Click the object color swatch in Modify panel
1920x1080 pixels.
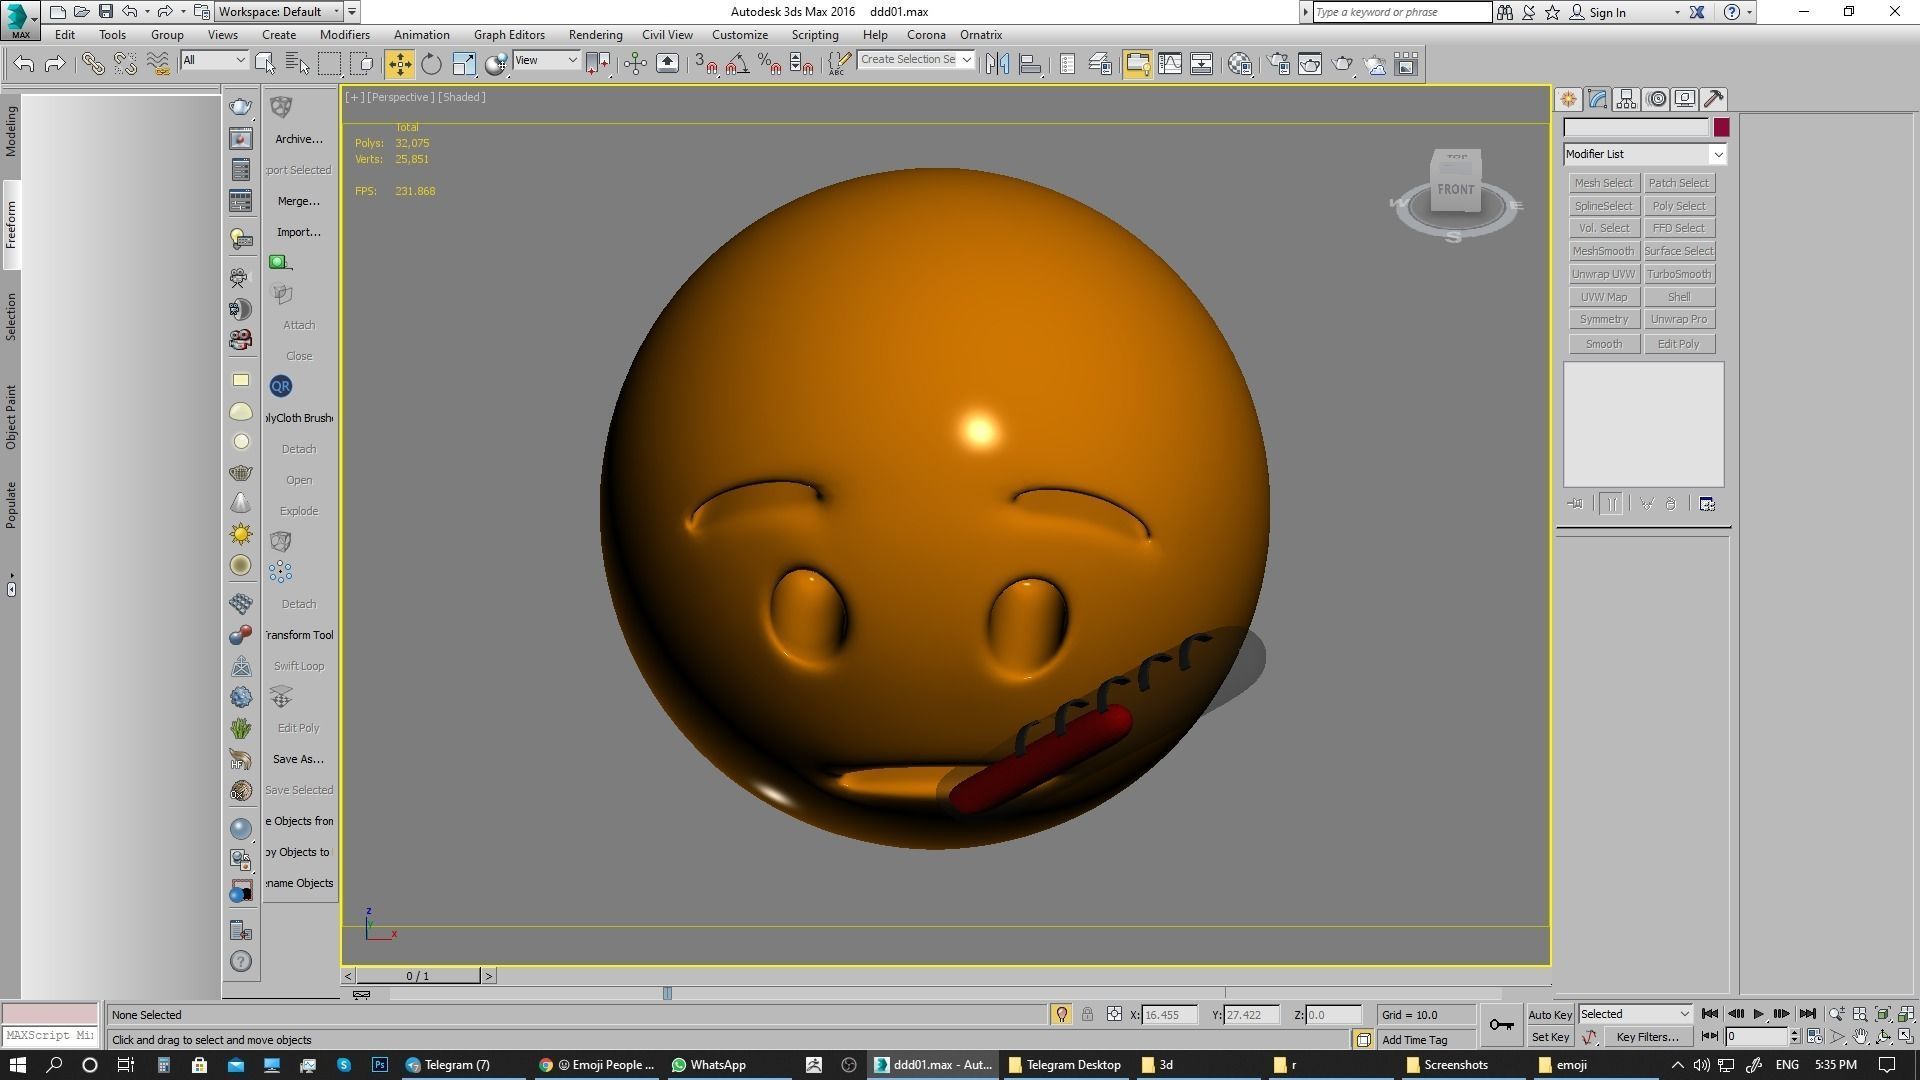[1721, 128]
